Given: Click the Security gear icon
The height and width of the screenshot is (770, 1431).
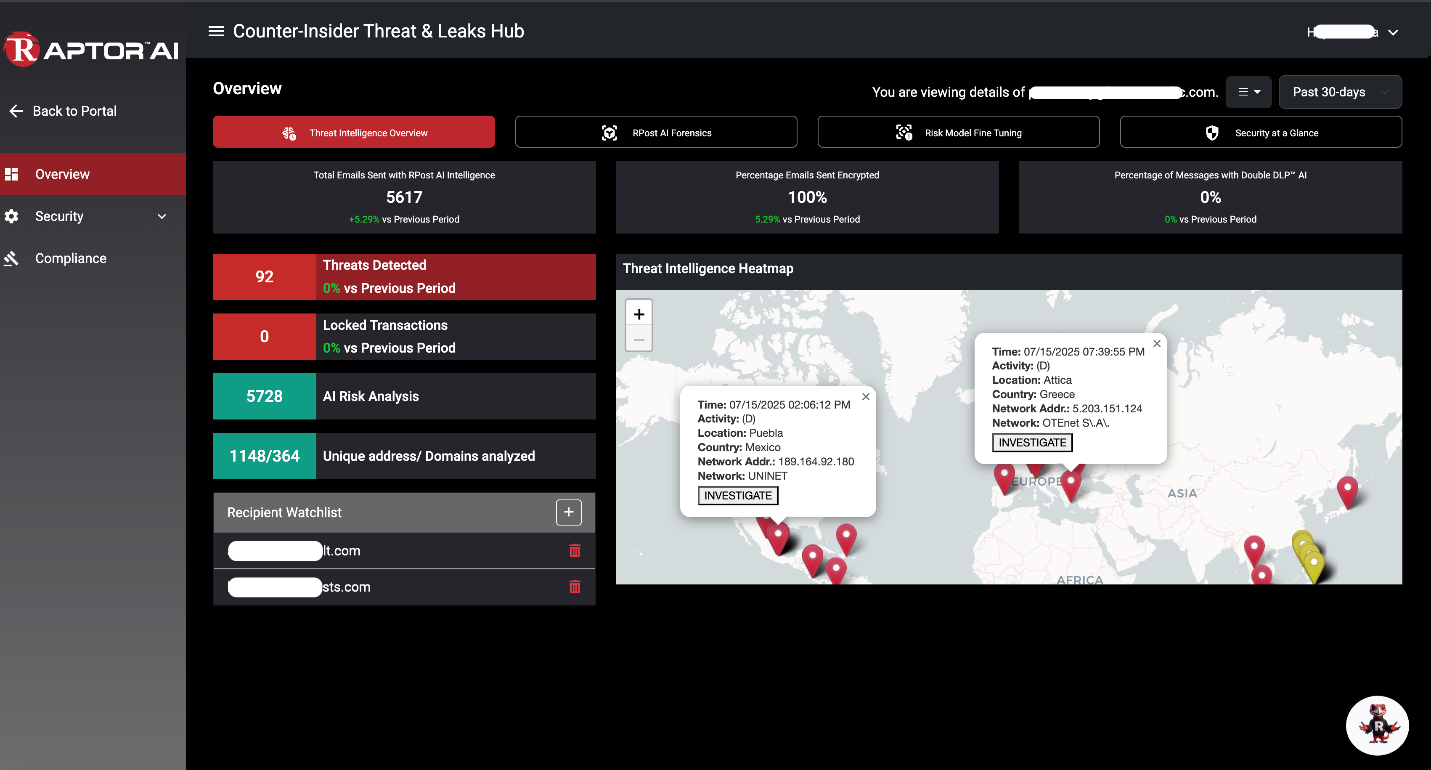Looking at the screenshot, I should (12, 216).
